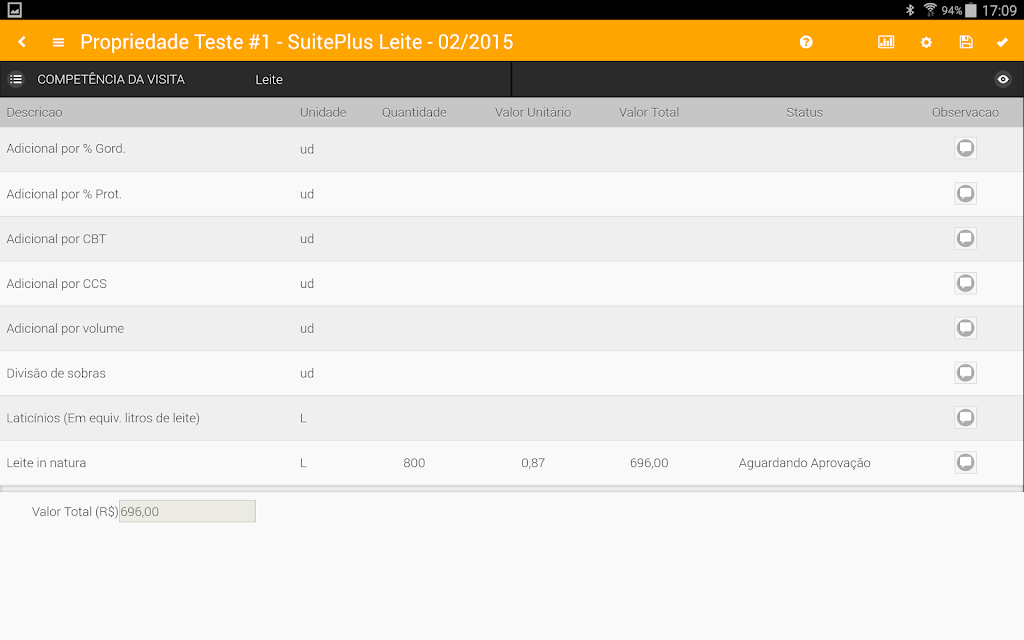Select the Adicional por CBT row

pos(511,239)
